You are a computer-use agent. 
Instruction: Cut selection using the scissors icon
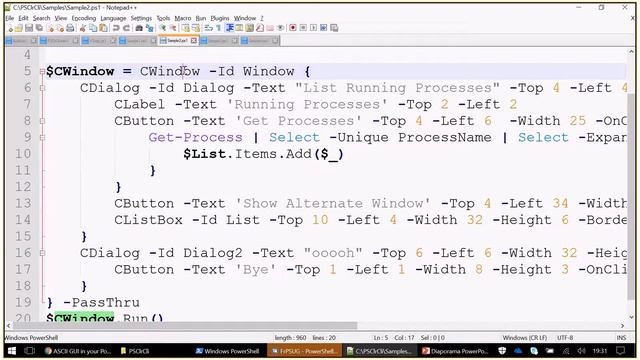[83, 28]
